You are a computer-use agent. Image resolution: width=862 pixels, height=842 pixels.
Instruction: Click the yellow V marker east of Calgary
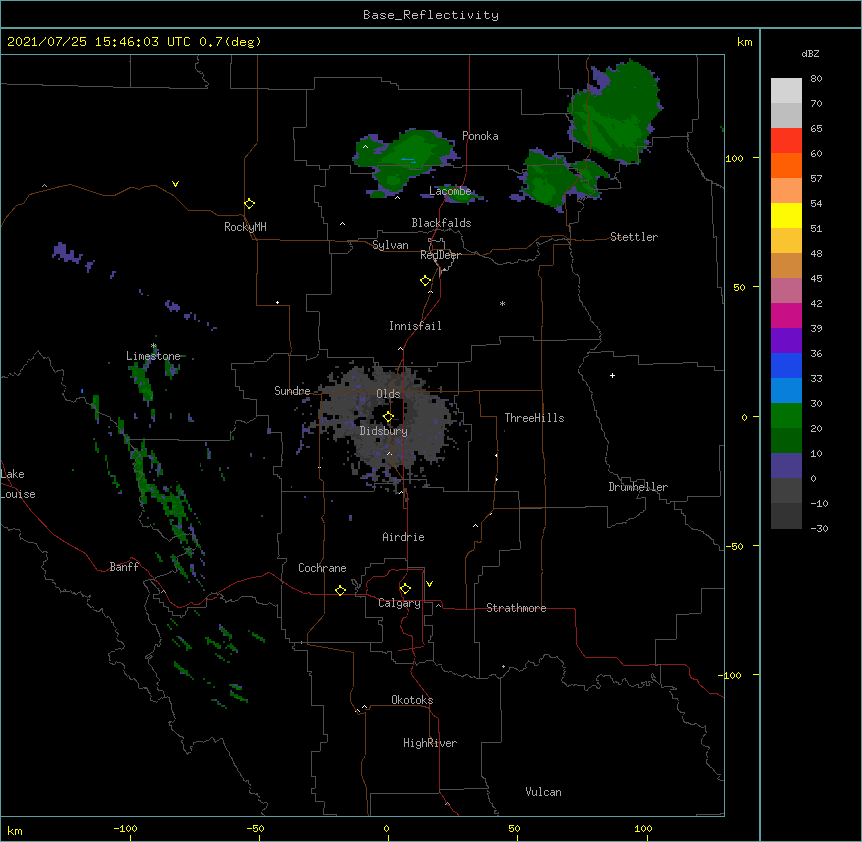[429, 584]
